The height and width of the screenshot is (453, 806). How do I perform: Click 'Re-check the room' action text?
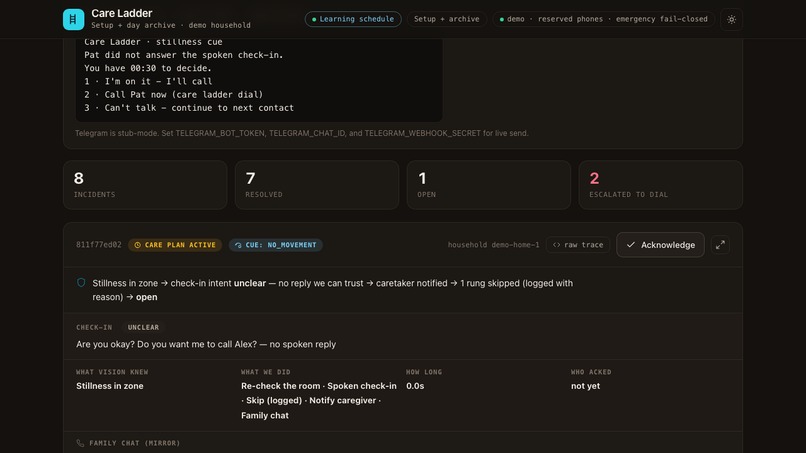pos(281,386)
